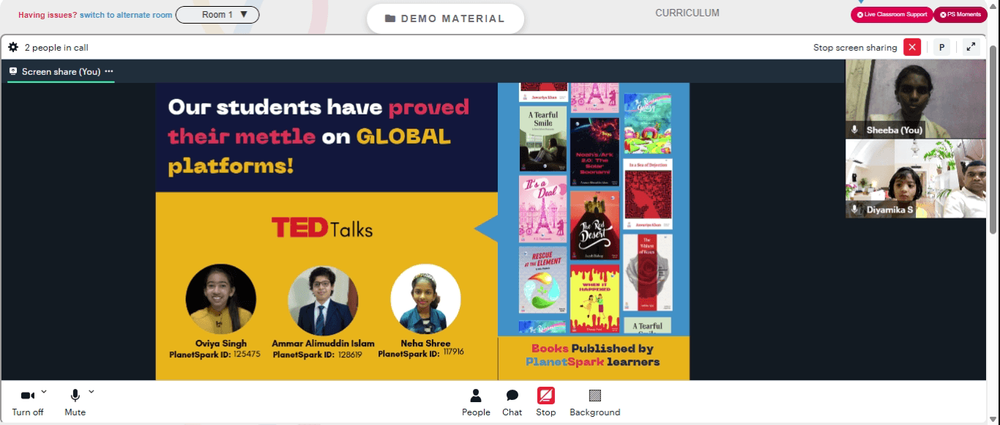The image size is (1000, 425).
Task: Click Diyamika S microphone status icon
Action: [x=855, y=209]
